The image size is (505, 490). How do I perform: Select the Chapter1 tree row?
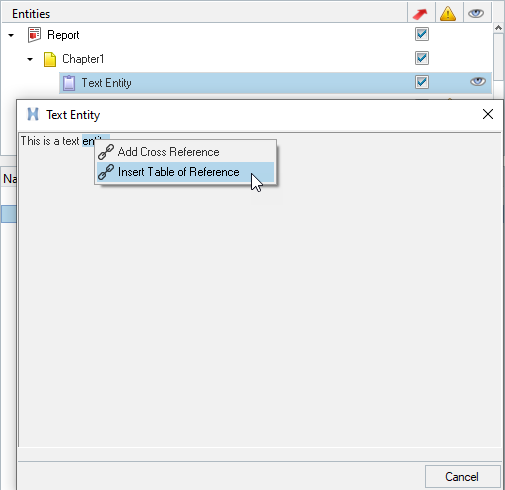tap(247, 59)
